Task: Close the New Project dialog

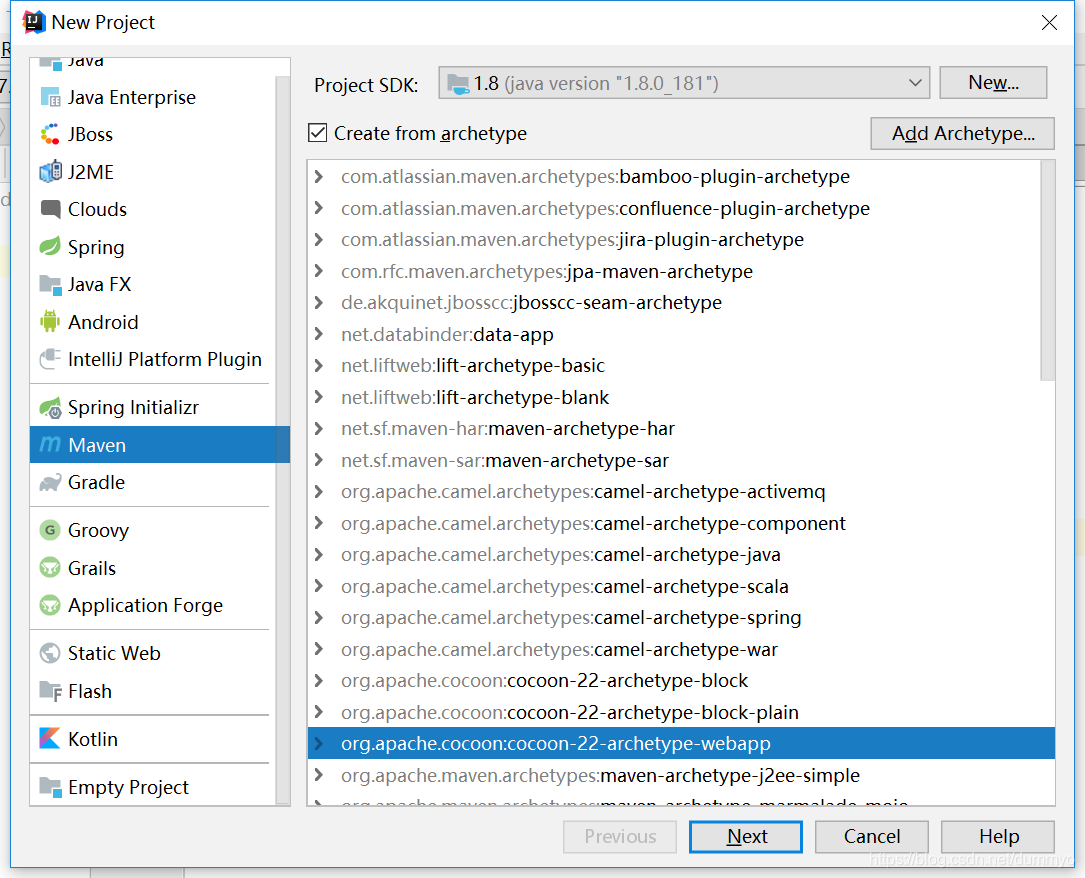Action: pos(1049,22)
